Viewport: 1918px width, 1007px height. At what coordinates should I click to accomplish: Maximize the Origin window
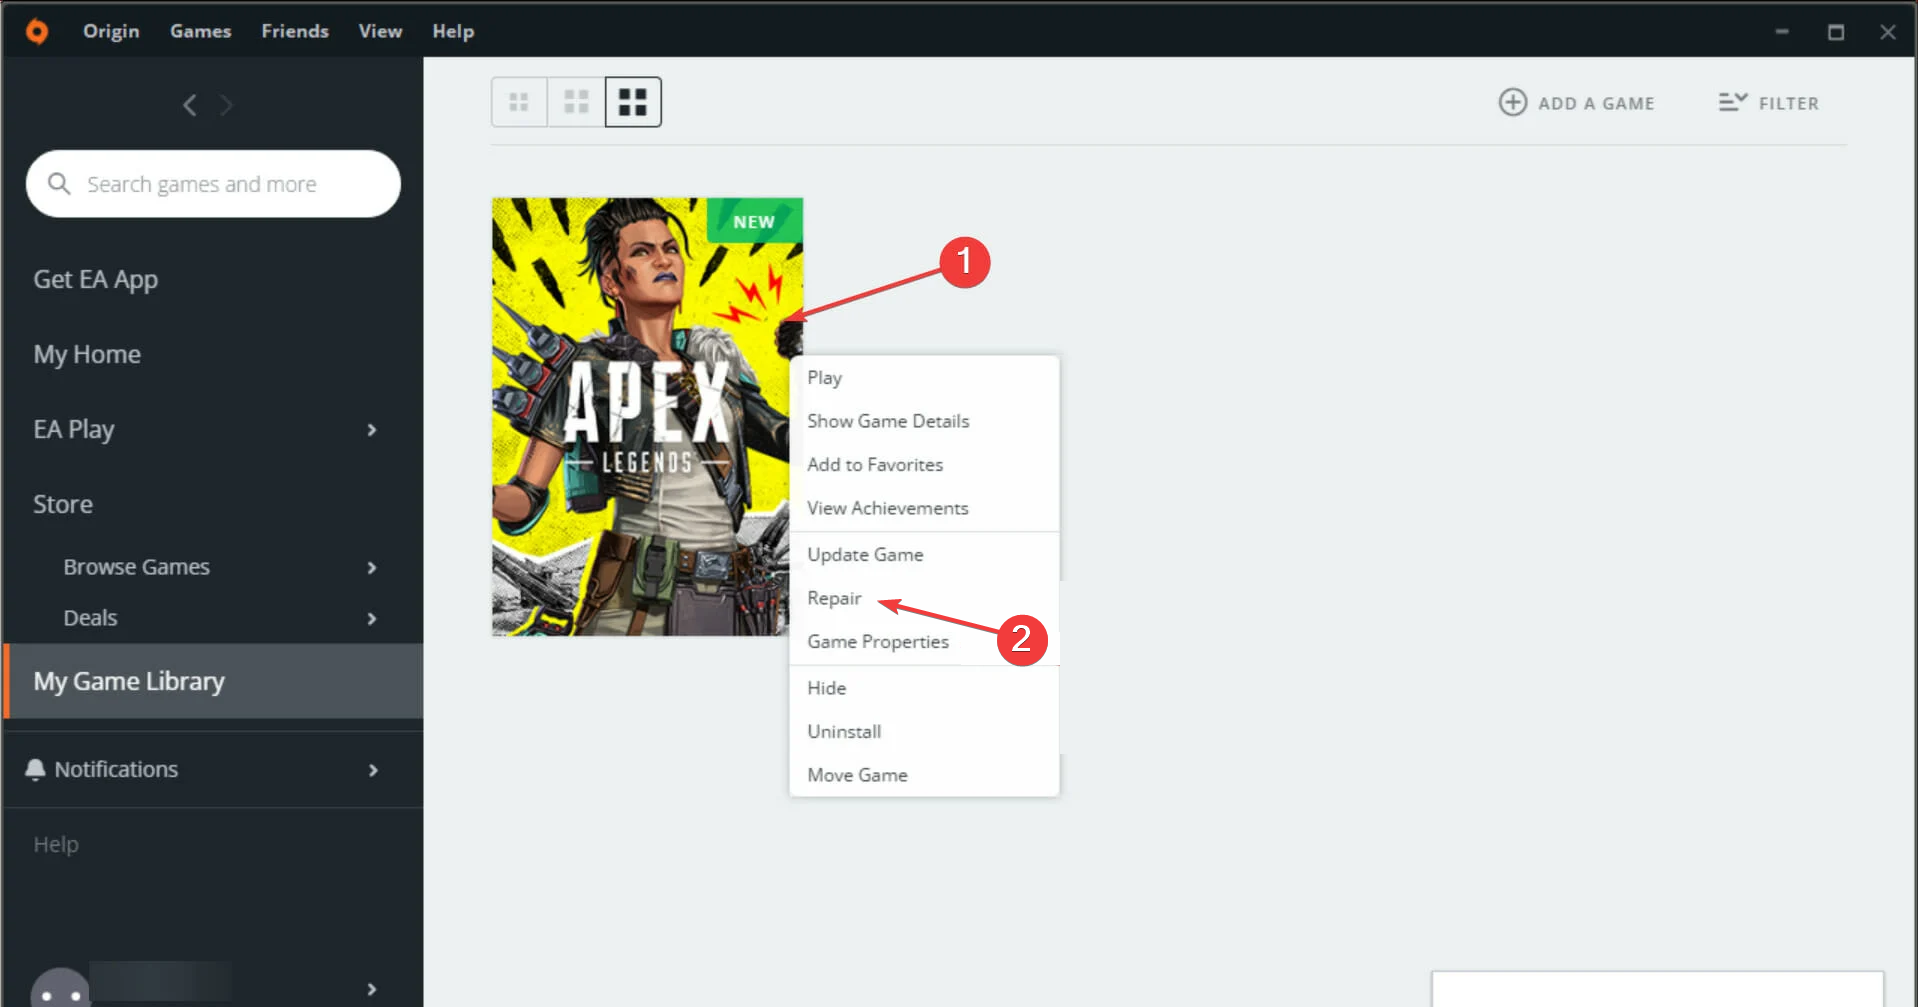pos(1836,32)
